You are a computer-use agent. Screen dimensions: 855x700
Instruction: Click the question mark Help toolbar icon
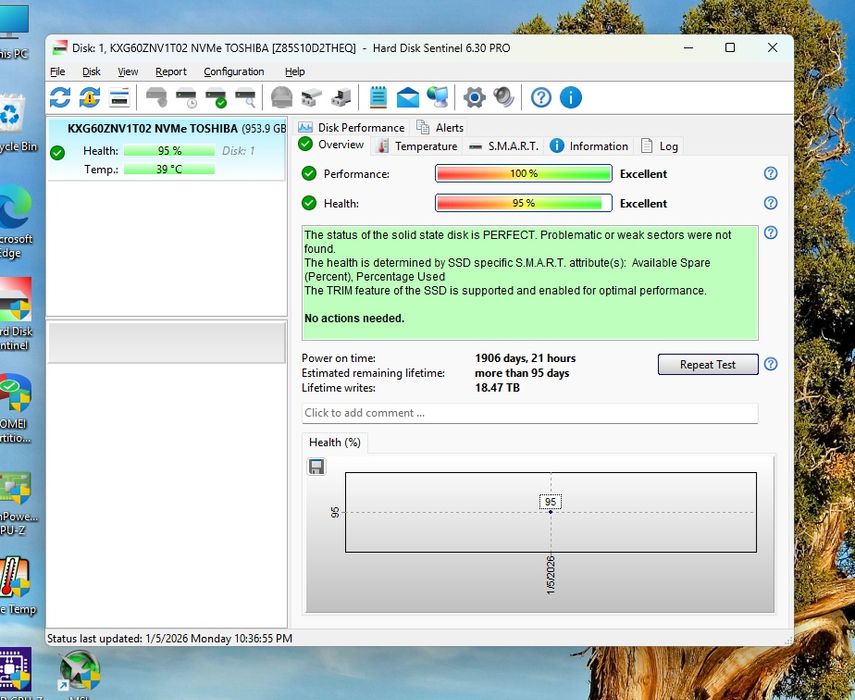click(541, 98)
